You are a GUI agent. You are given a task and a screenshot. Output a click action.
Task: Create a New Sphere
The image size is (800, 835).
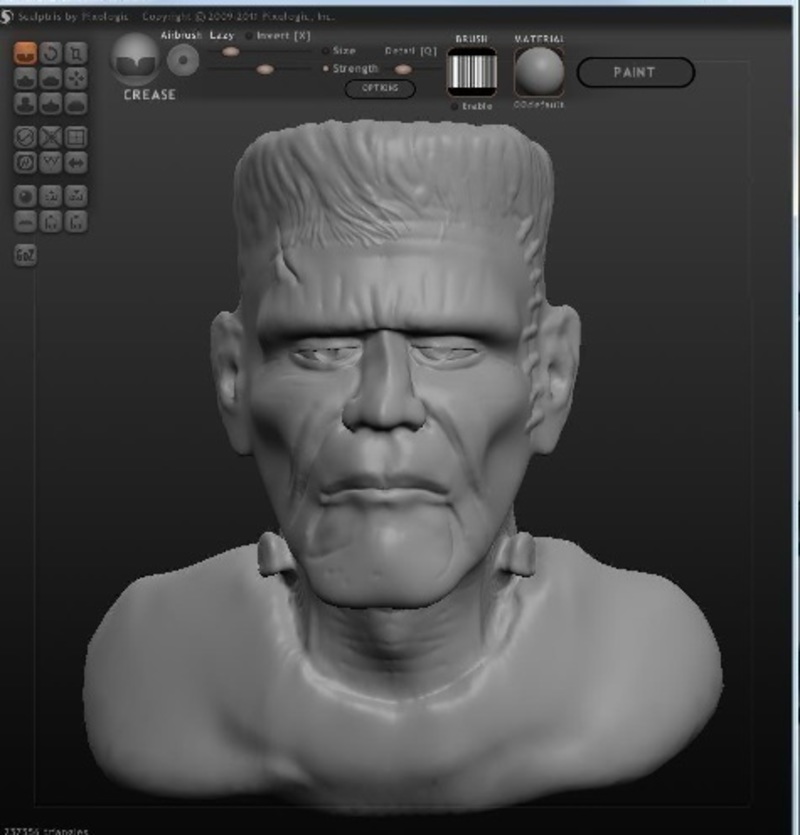[x=25, y=196]
